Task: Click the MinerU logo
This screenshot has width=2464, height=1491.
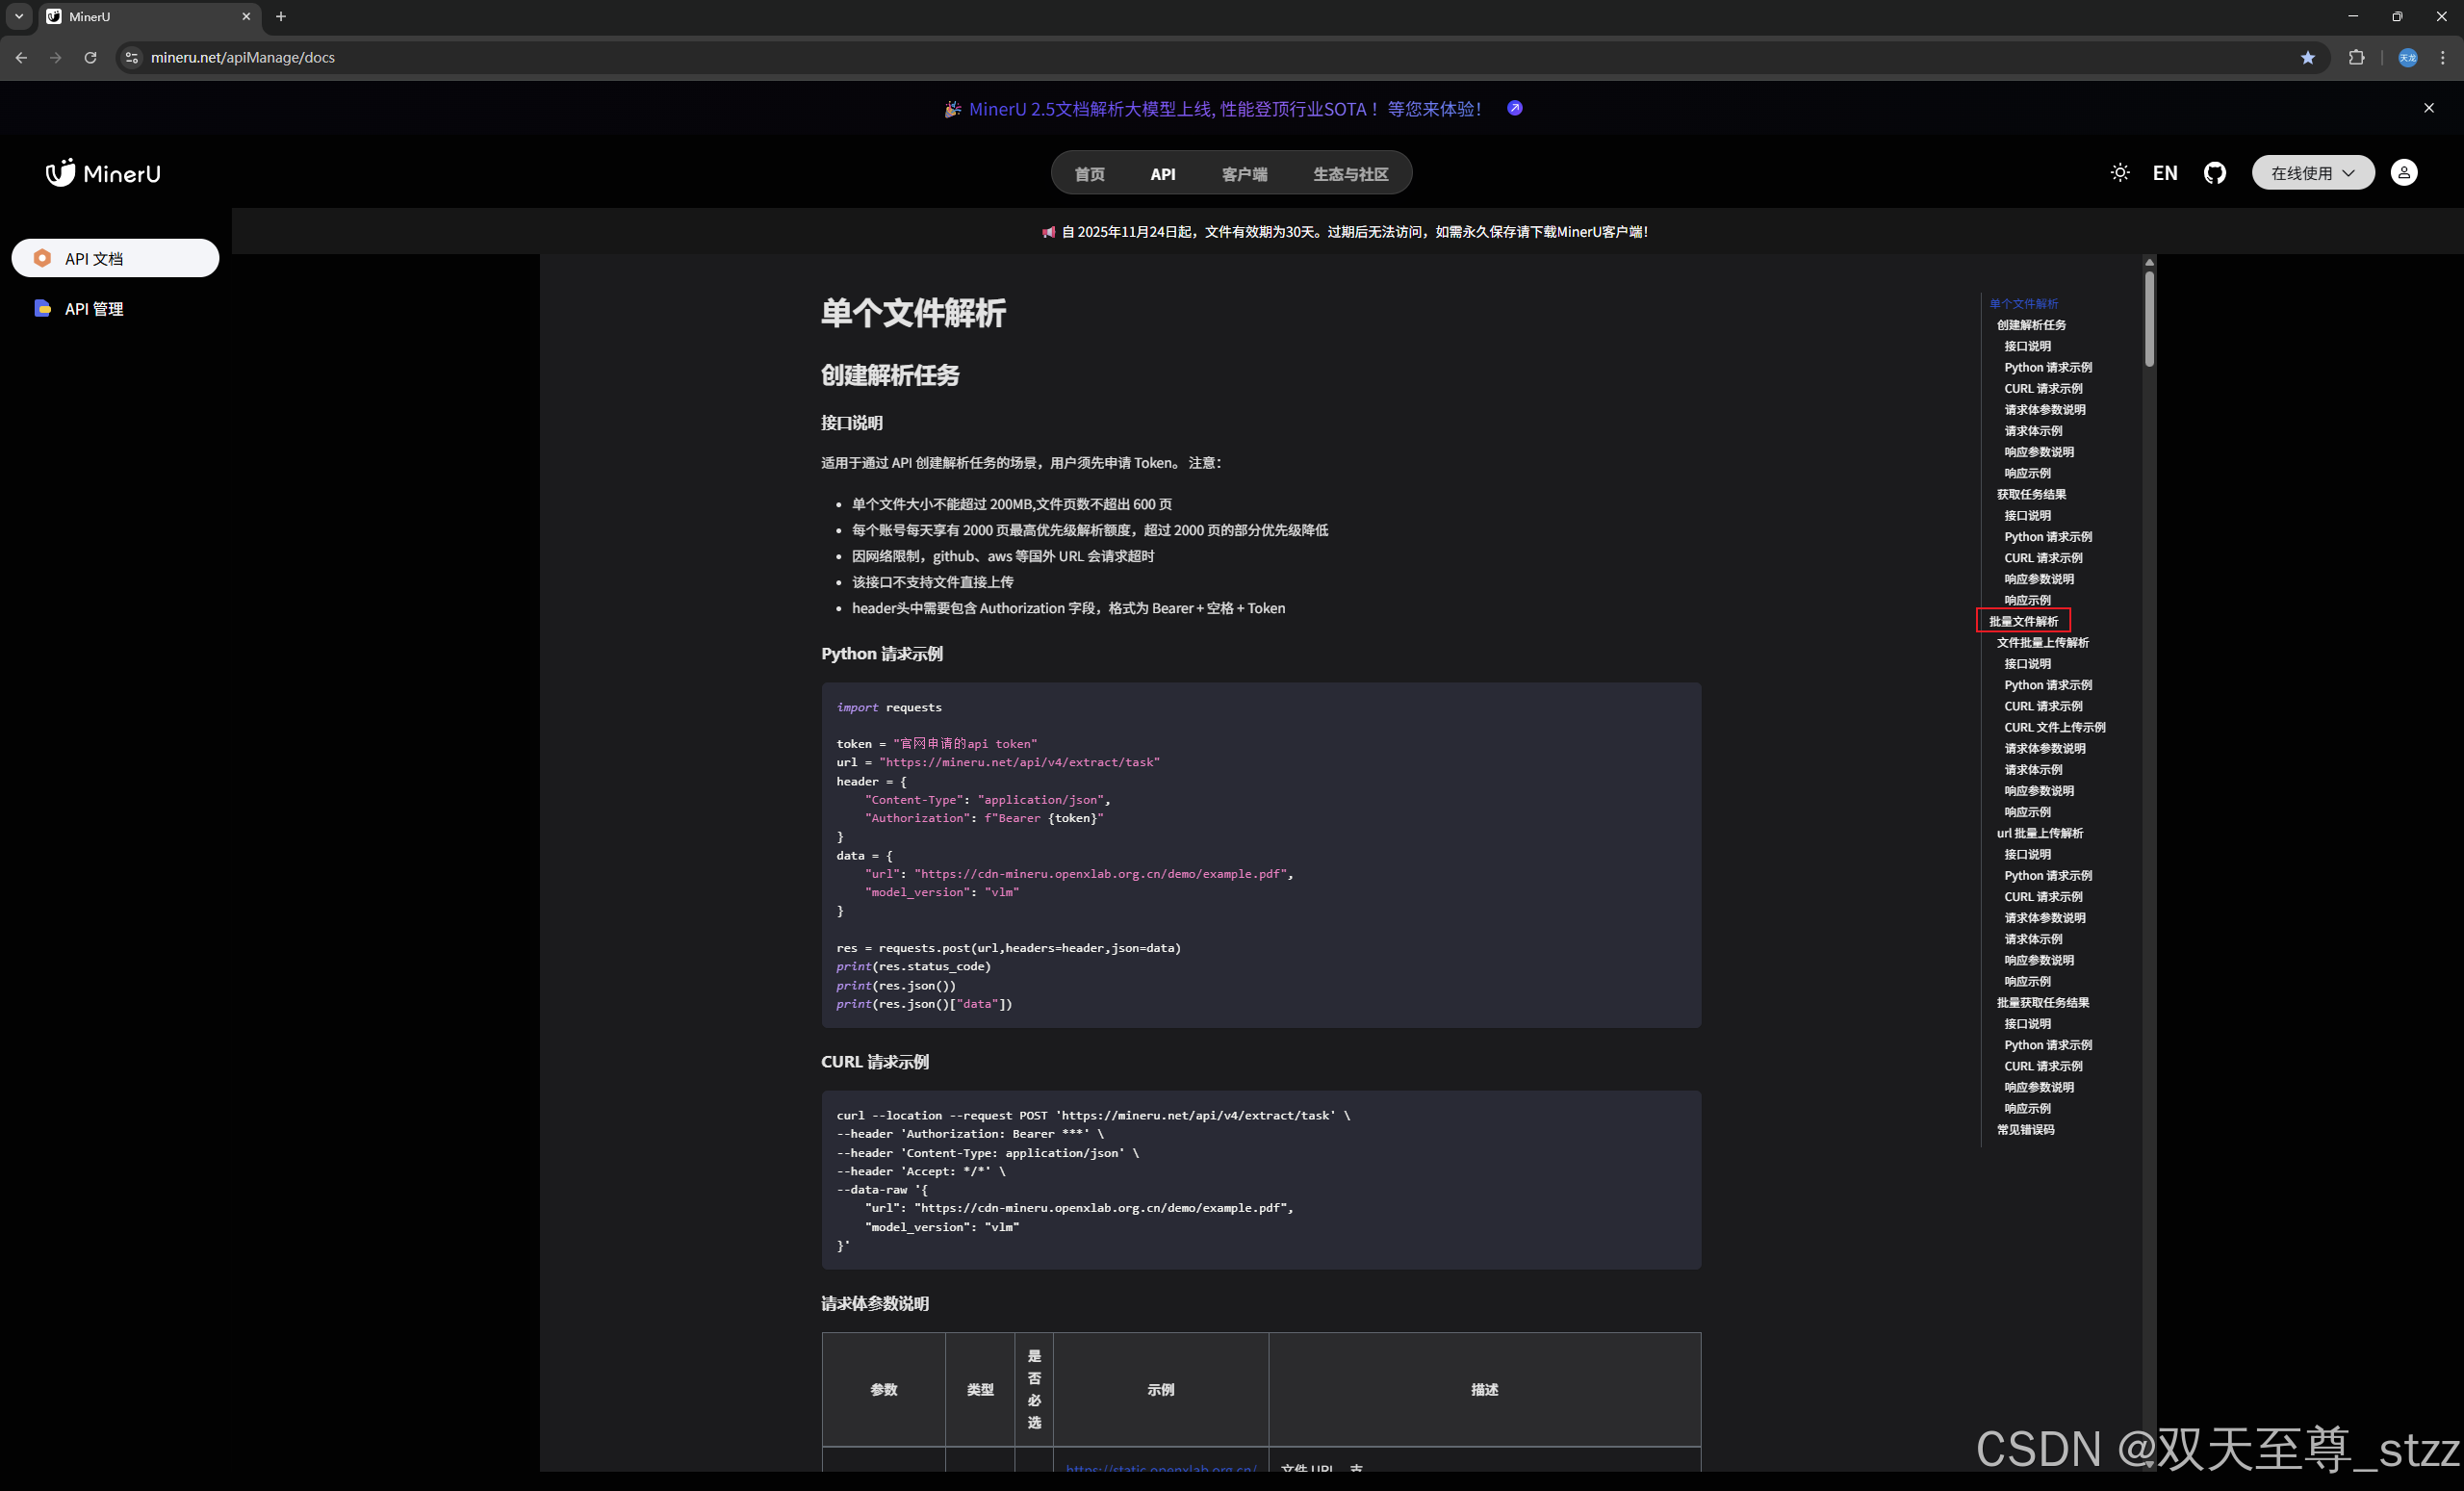Action: (x=103, y=173)
